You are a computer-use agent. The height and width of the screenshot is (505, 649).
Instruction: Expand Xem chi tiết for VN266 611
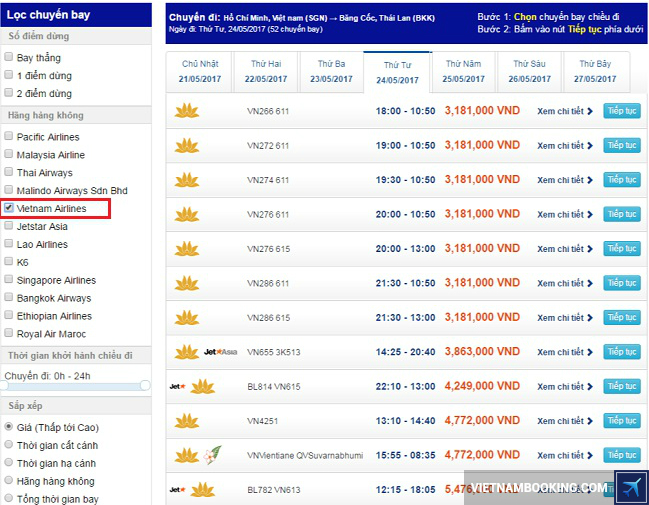pyautogui.click(x=565, y=111)
